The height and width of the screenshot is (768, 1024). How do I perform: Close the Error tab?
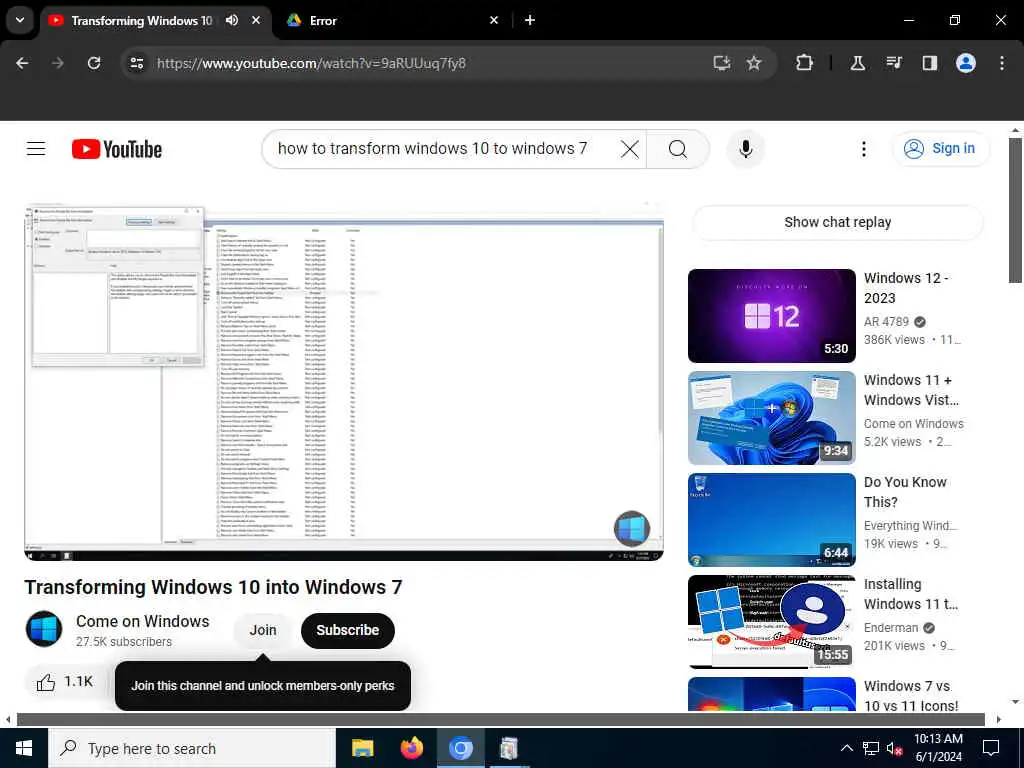click(494, 20)
